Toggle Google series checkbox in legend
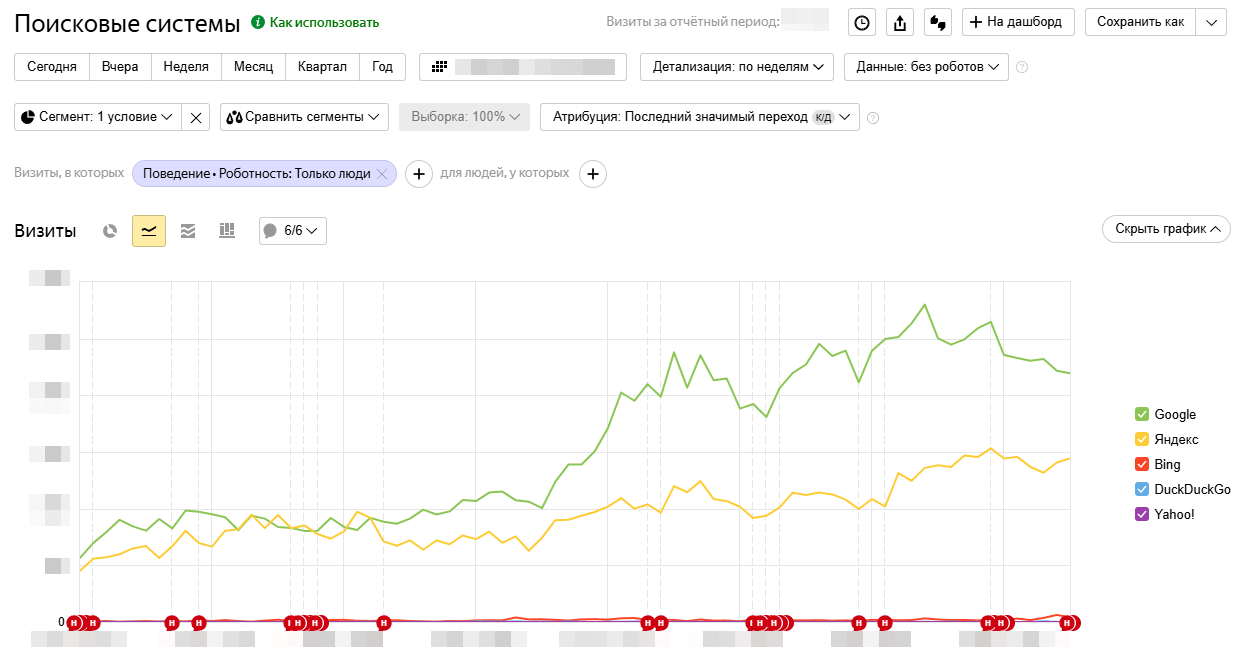 (1142, 414)
